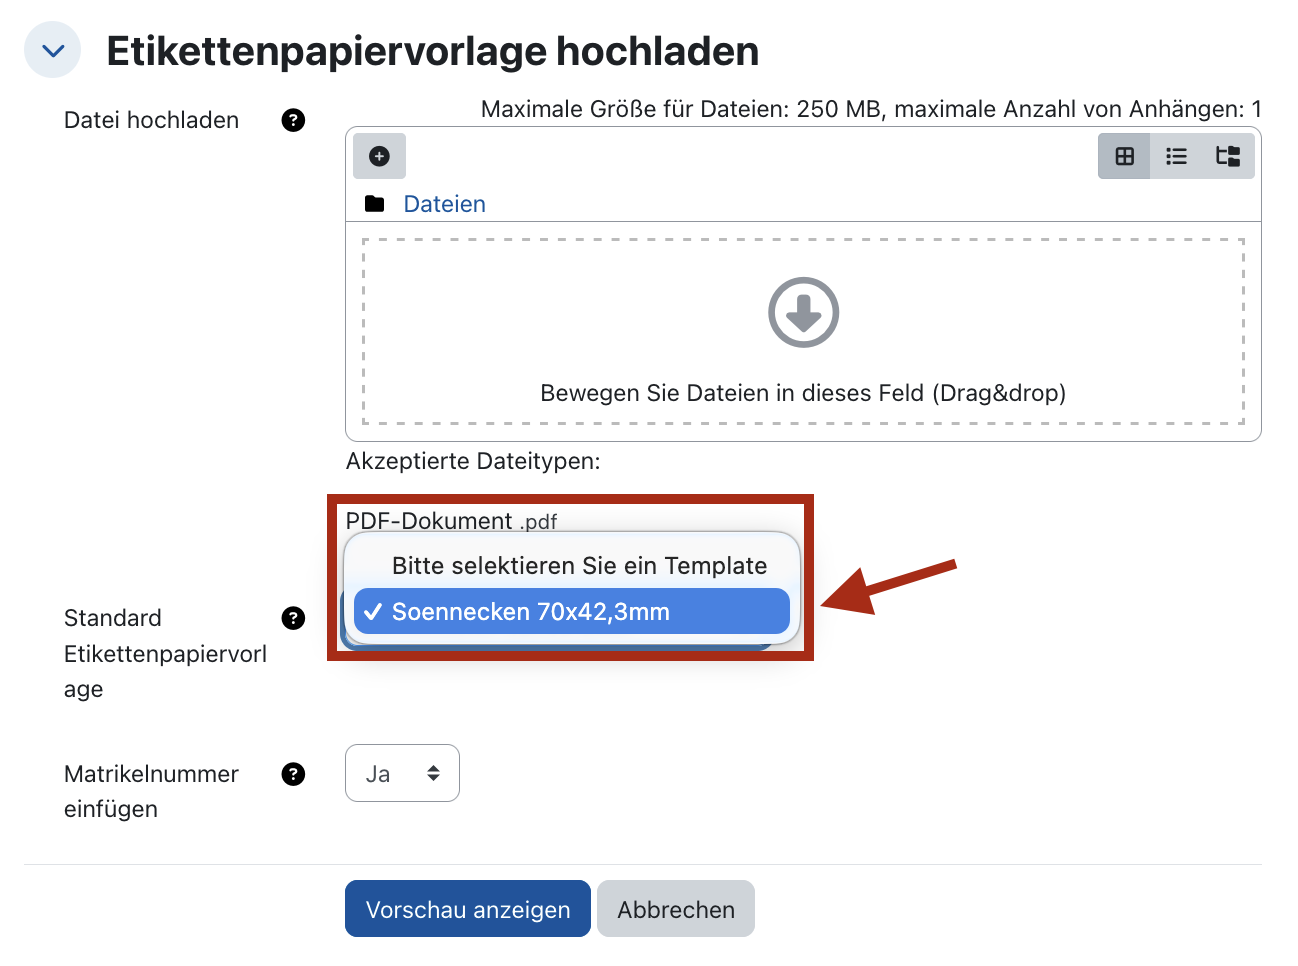
Task: Open the Matrikelnummer einfügen dropdown
Action: tap(402, 772)
